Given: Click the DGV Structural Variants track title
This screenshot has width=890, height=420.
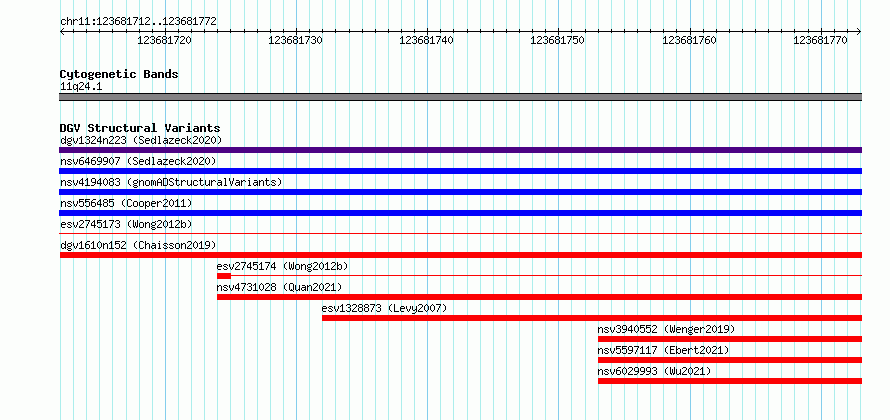Looking at the screenshot, I should click(x=140, y=128).
